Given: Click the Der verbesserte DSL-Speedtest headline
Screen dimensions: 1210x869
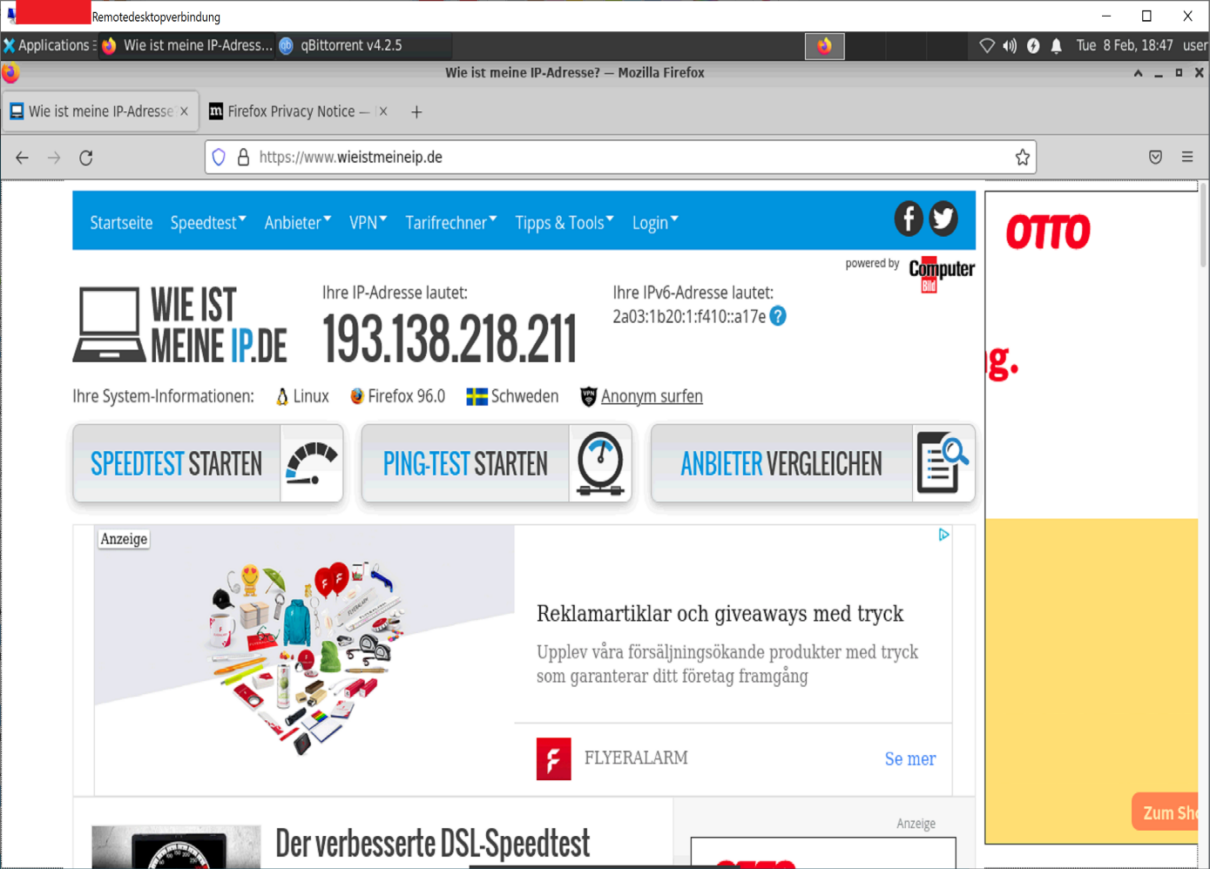Looking at the screenshot, I should (432, 844).
